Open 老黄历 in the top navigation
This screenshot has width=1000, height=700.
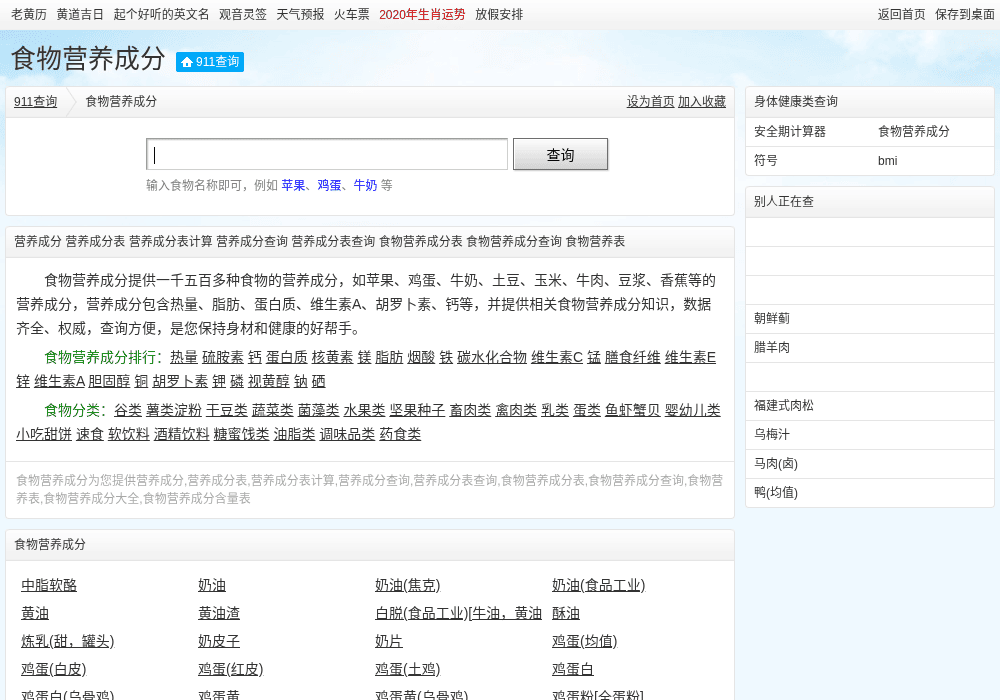coord(29,14)
